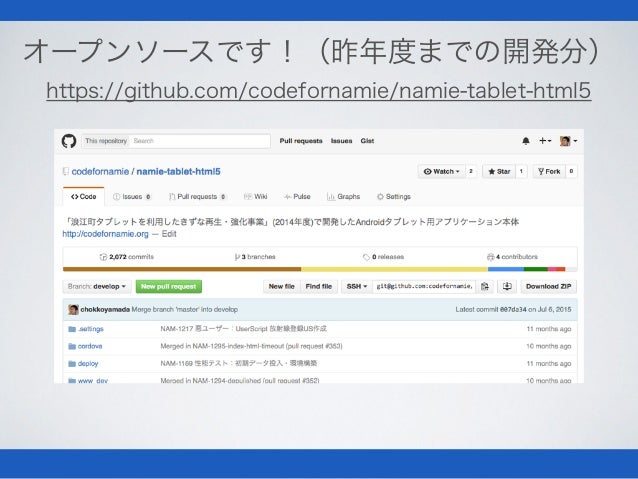The image size is (638, 479).
Task: Open the slide's github.com URL link
Action: point(319,90)
